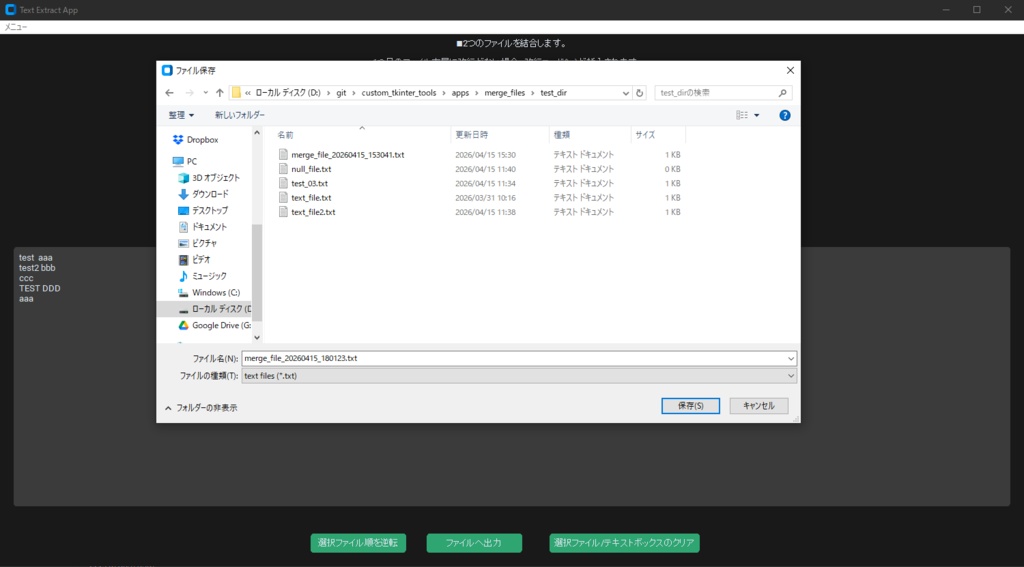Click the view mode icon
The width and height of the screenshot is (1024, 567).
[742, 115]
